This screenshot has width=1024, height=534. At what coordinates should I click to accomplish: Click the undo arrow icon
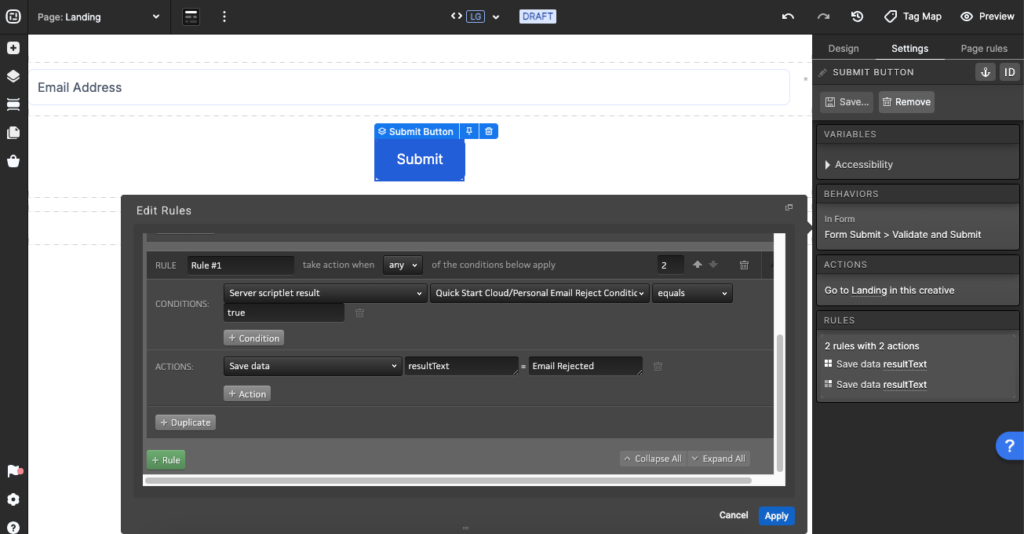(788, 17)
